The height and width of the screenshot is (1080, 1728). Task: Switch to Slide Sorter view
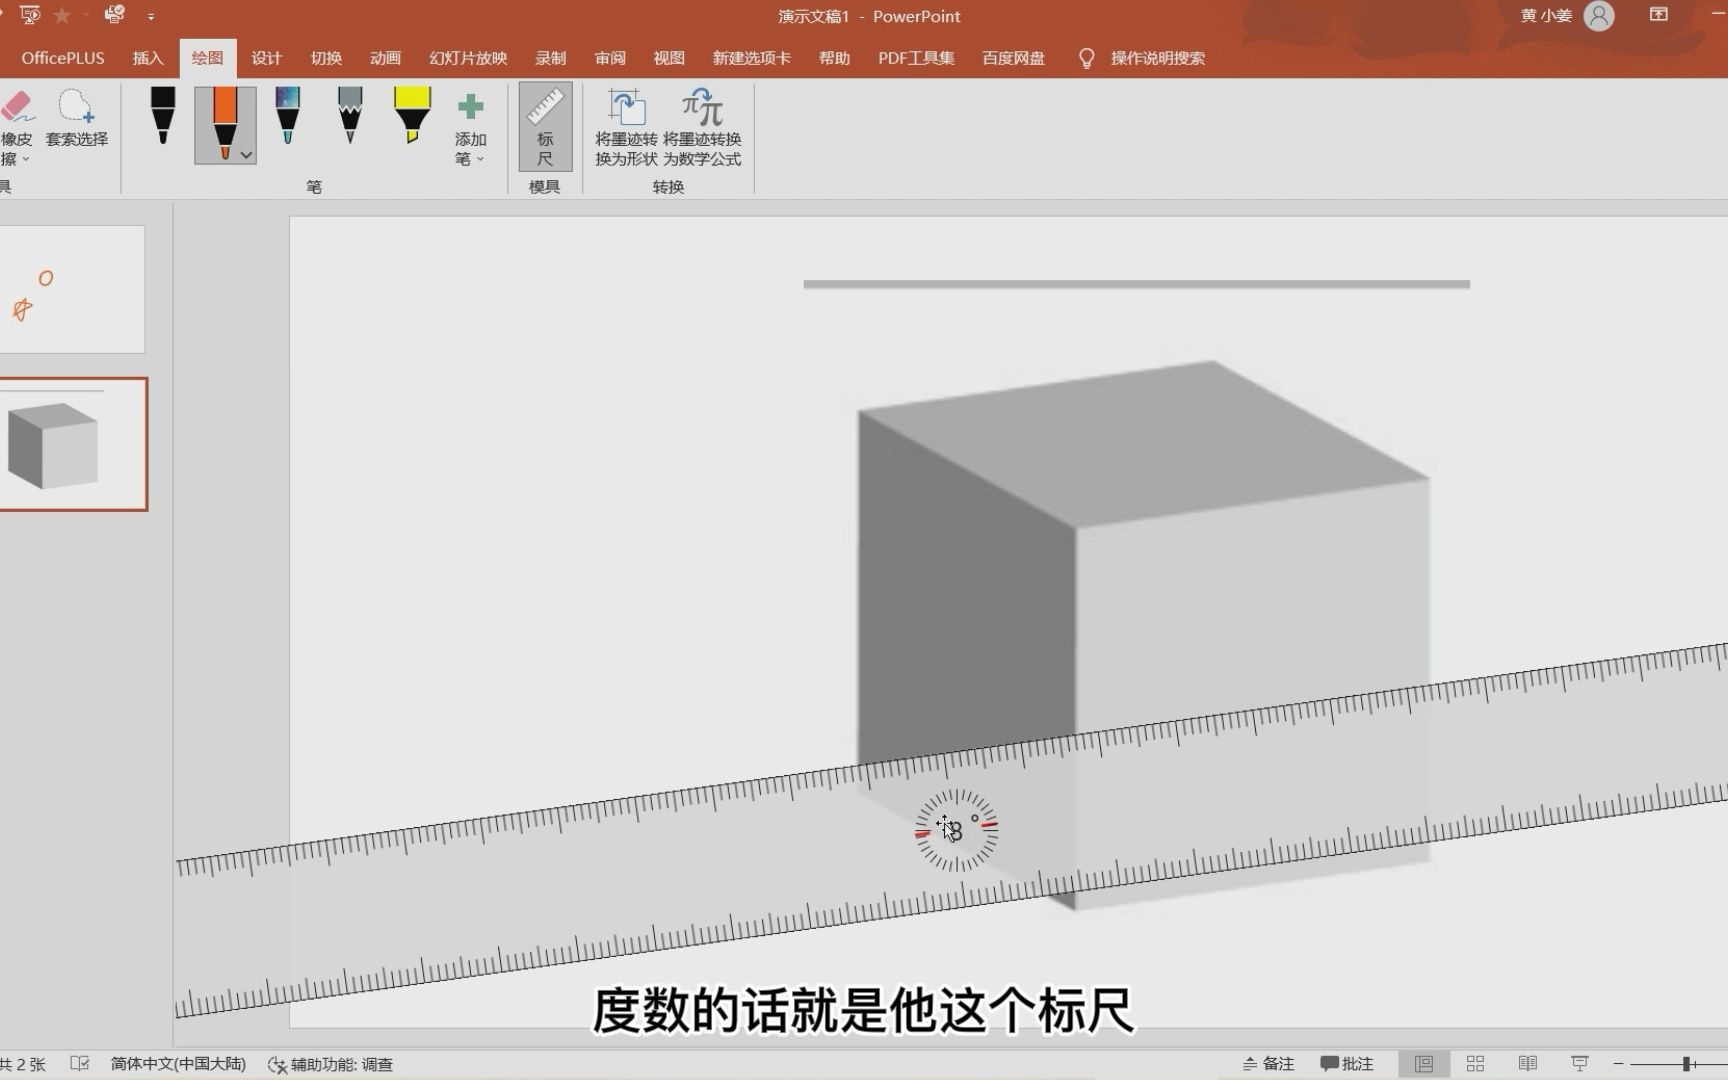1475,1064
